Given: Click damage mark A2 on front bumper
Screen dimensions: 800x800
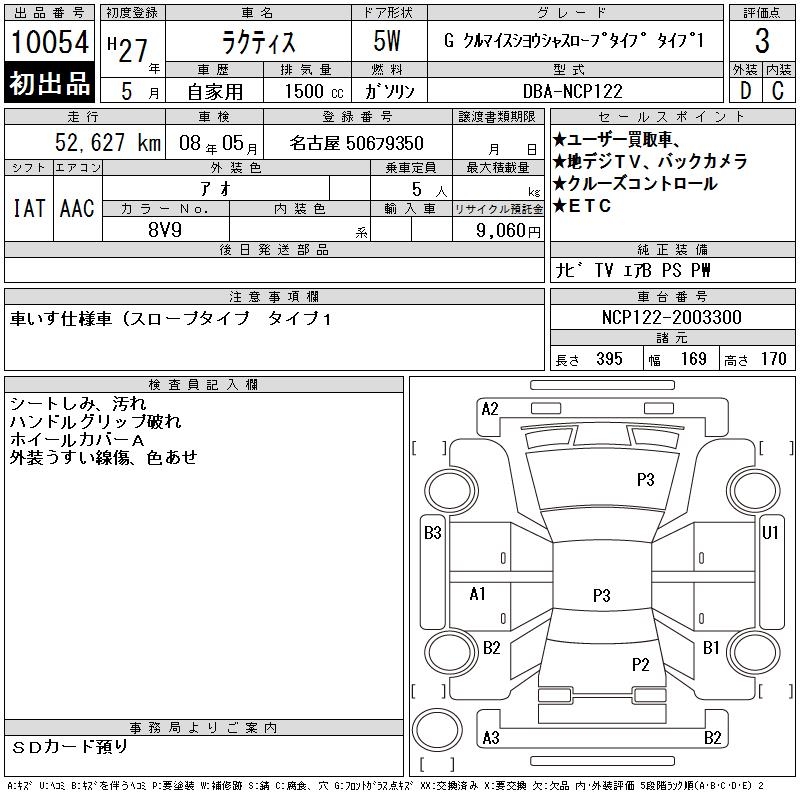Looking at the screenshot, I should coord(490,409).
